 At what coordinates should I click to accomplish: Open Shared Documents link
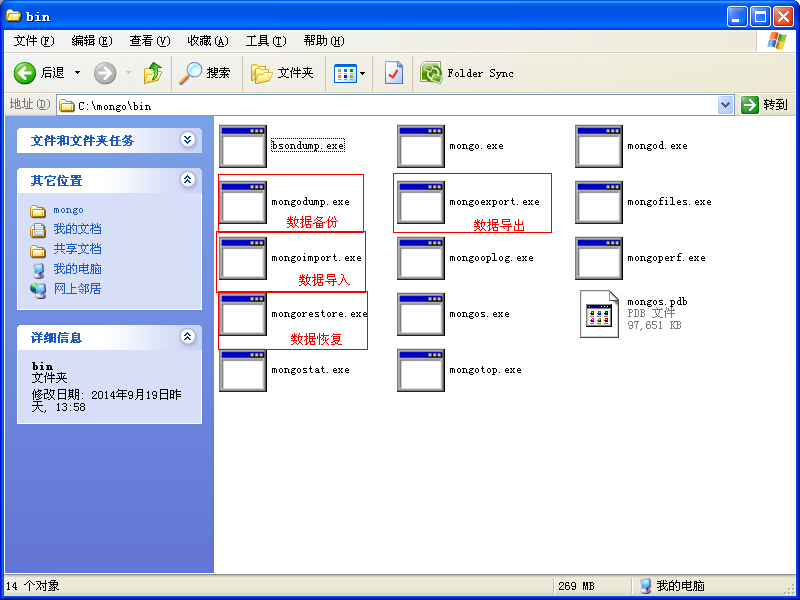click(78, 249)
